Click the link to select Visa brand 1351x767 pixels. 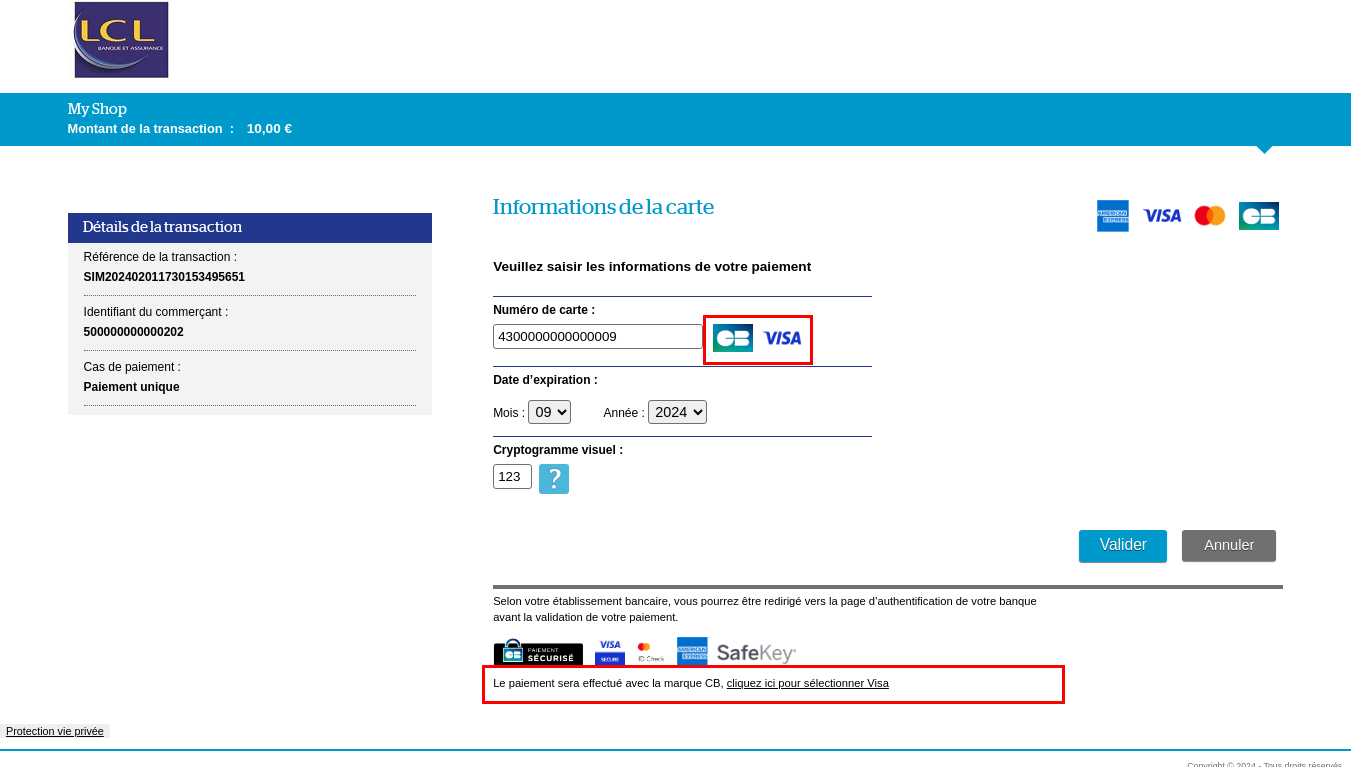pyautogui.click(x=808, y=684)
